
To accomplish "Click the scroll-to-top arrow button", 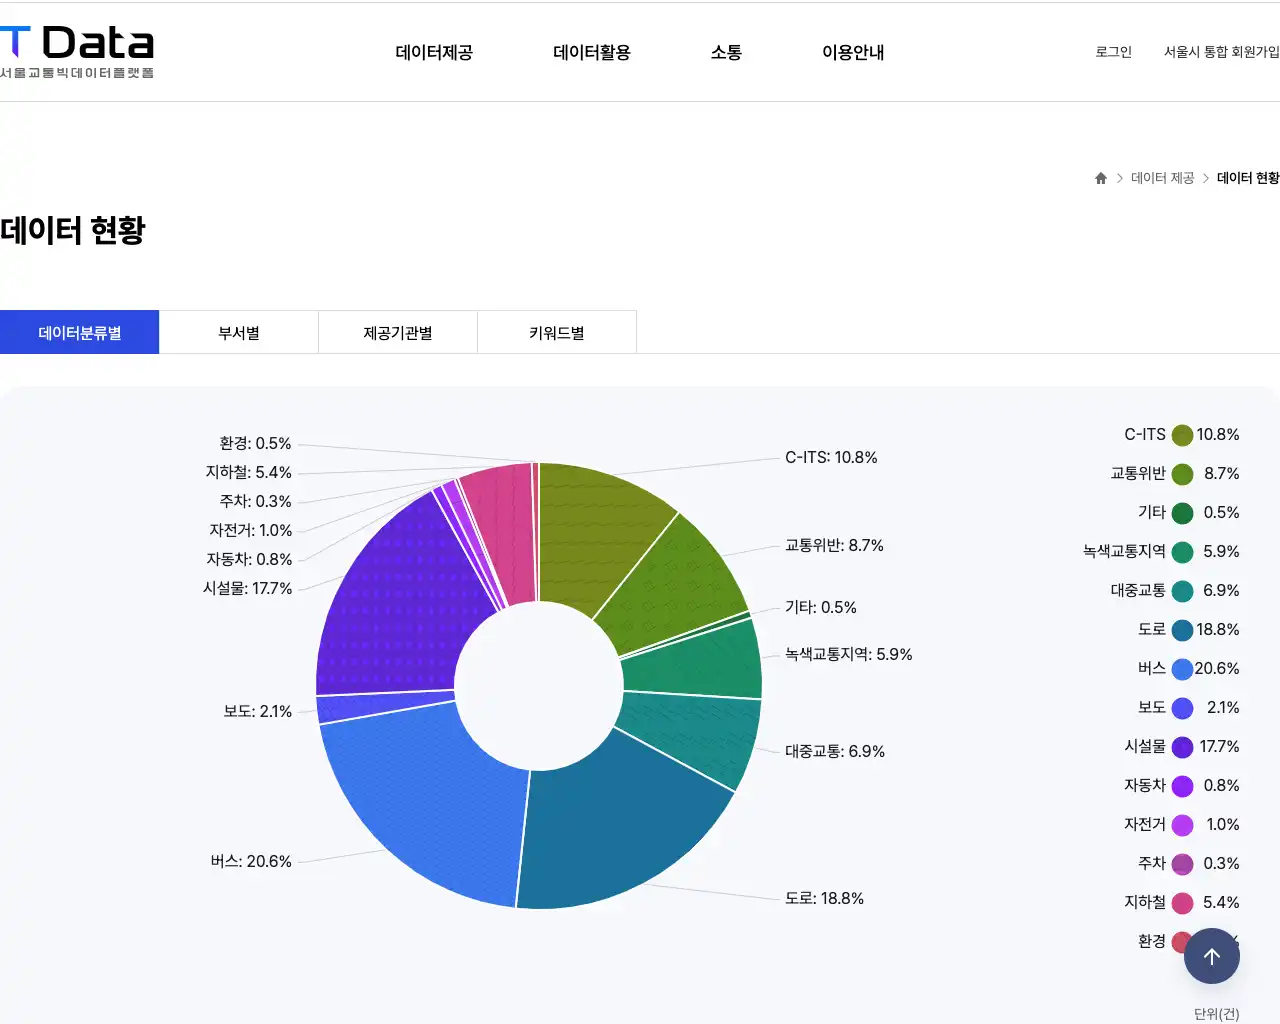I will tap(1211, 956).
